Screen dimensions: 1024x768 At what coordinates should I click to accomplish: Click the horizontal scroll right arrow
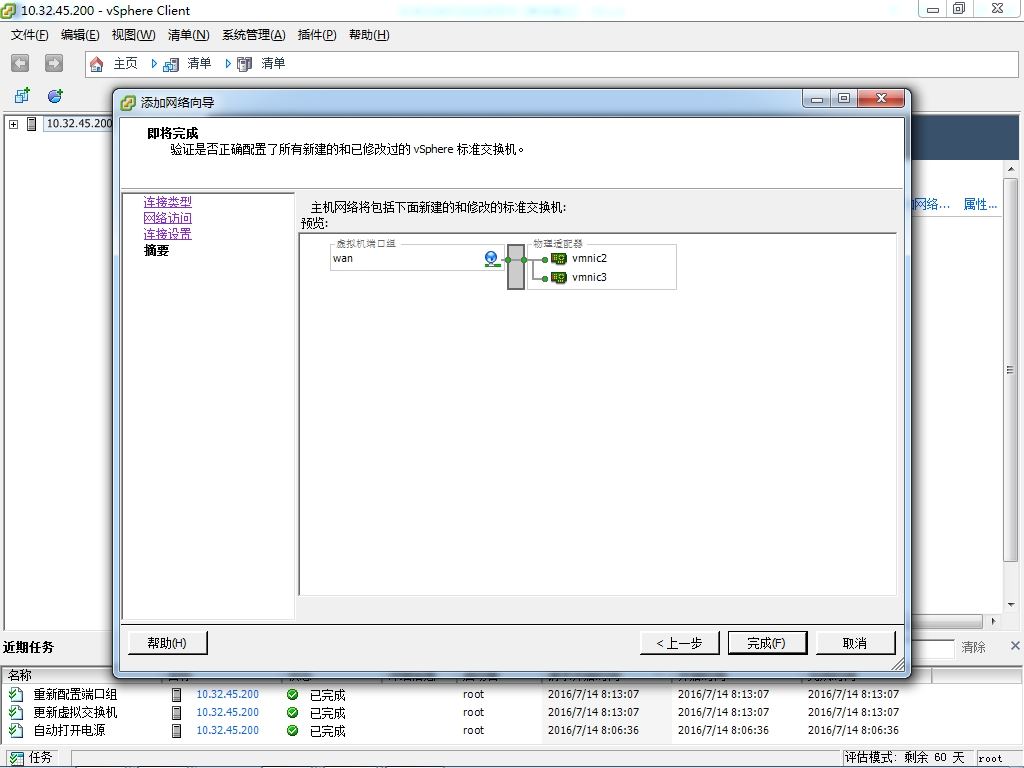(x=993, y=621)
